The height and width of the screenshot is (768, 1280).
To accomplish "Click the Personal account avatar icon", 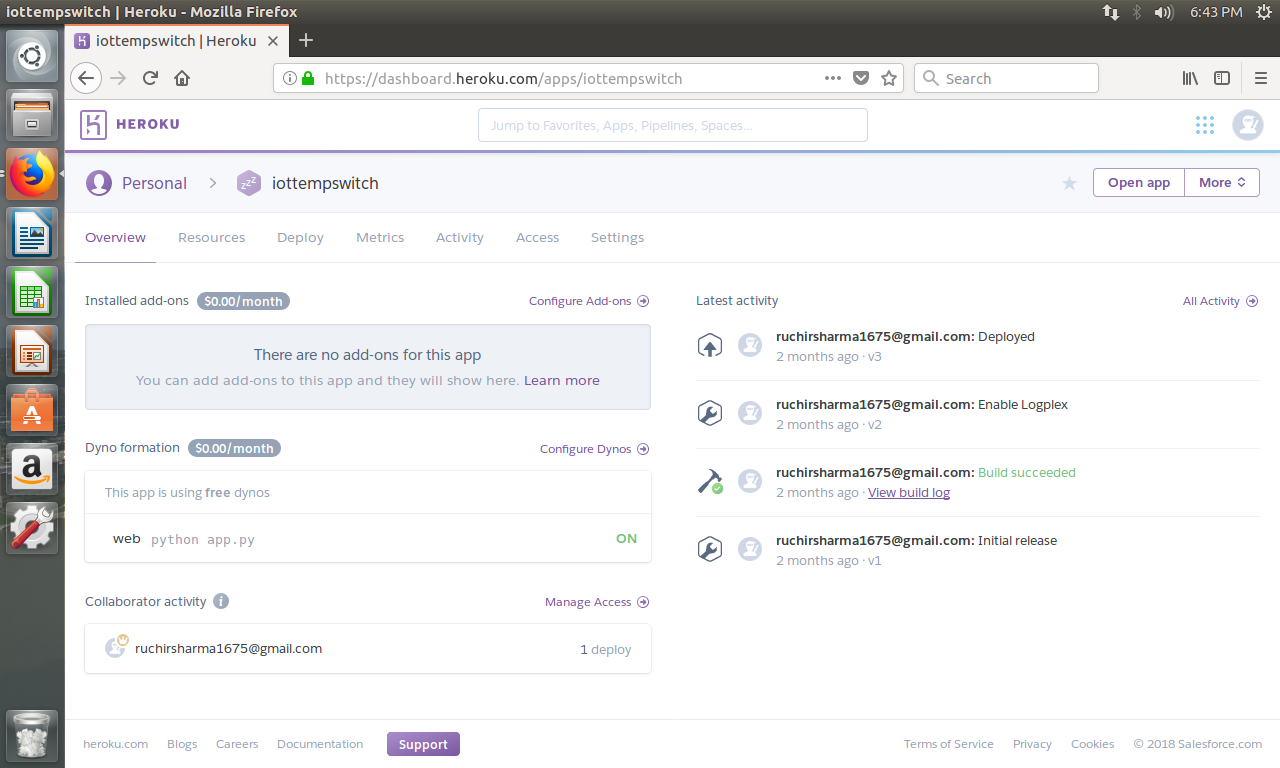I will tap(98, 183).
